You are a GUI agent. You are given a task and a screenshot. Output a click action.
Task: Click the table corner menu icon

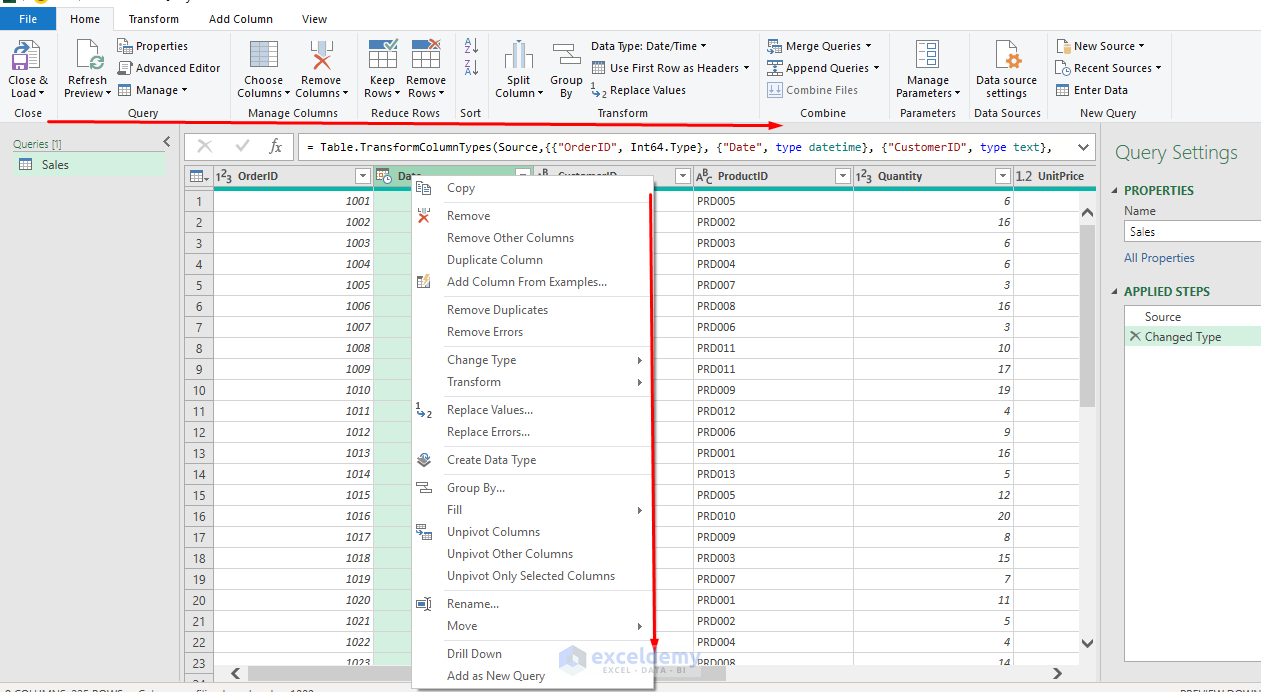pos(199,177)
